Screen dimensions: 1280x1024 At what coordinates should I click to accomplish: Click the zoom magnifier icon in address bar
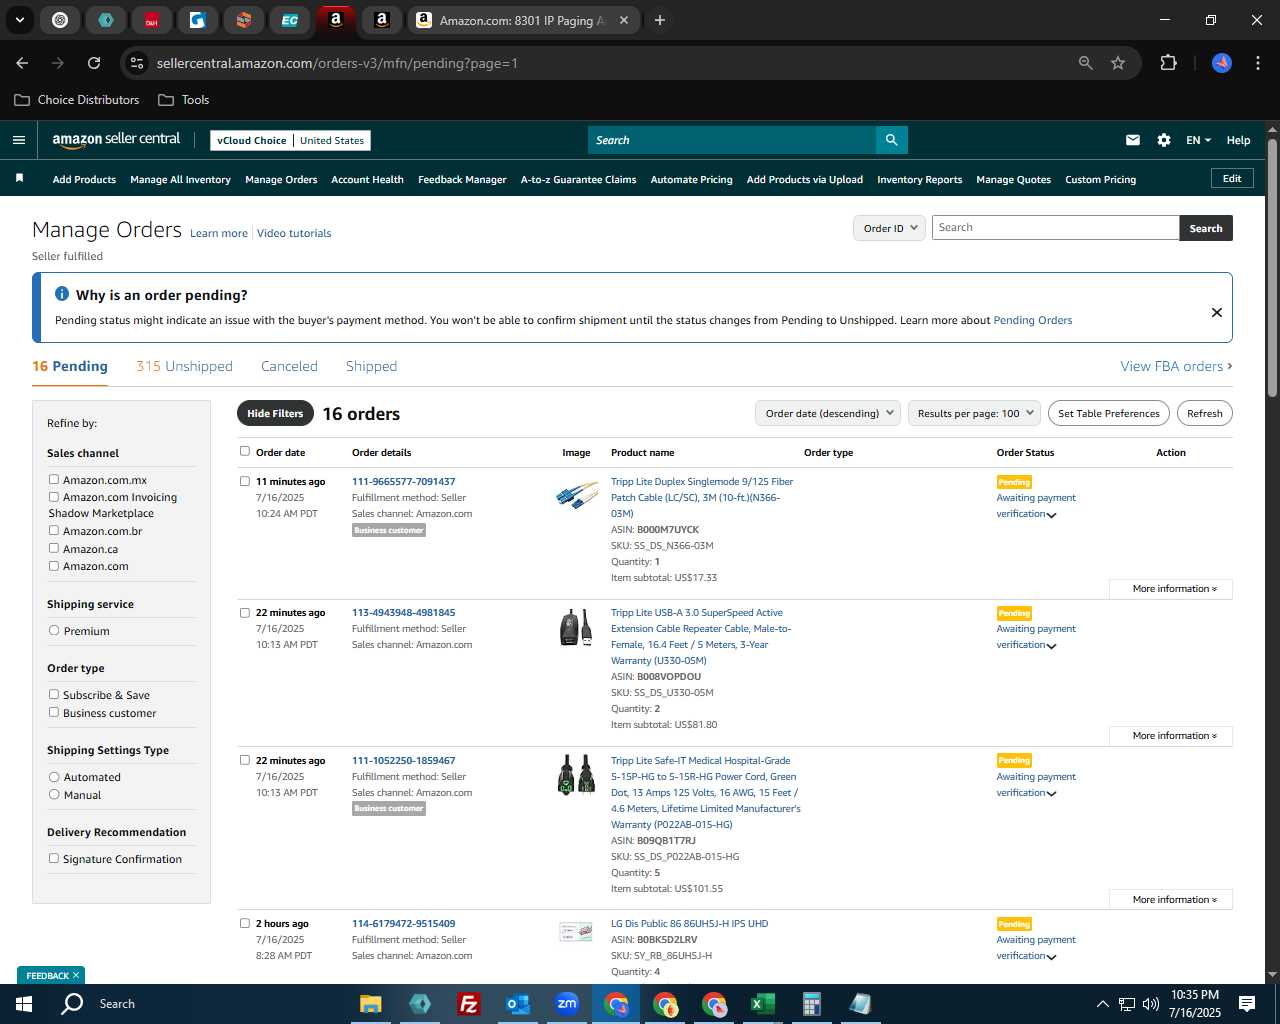[1086, 63]
